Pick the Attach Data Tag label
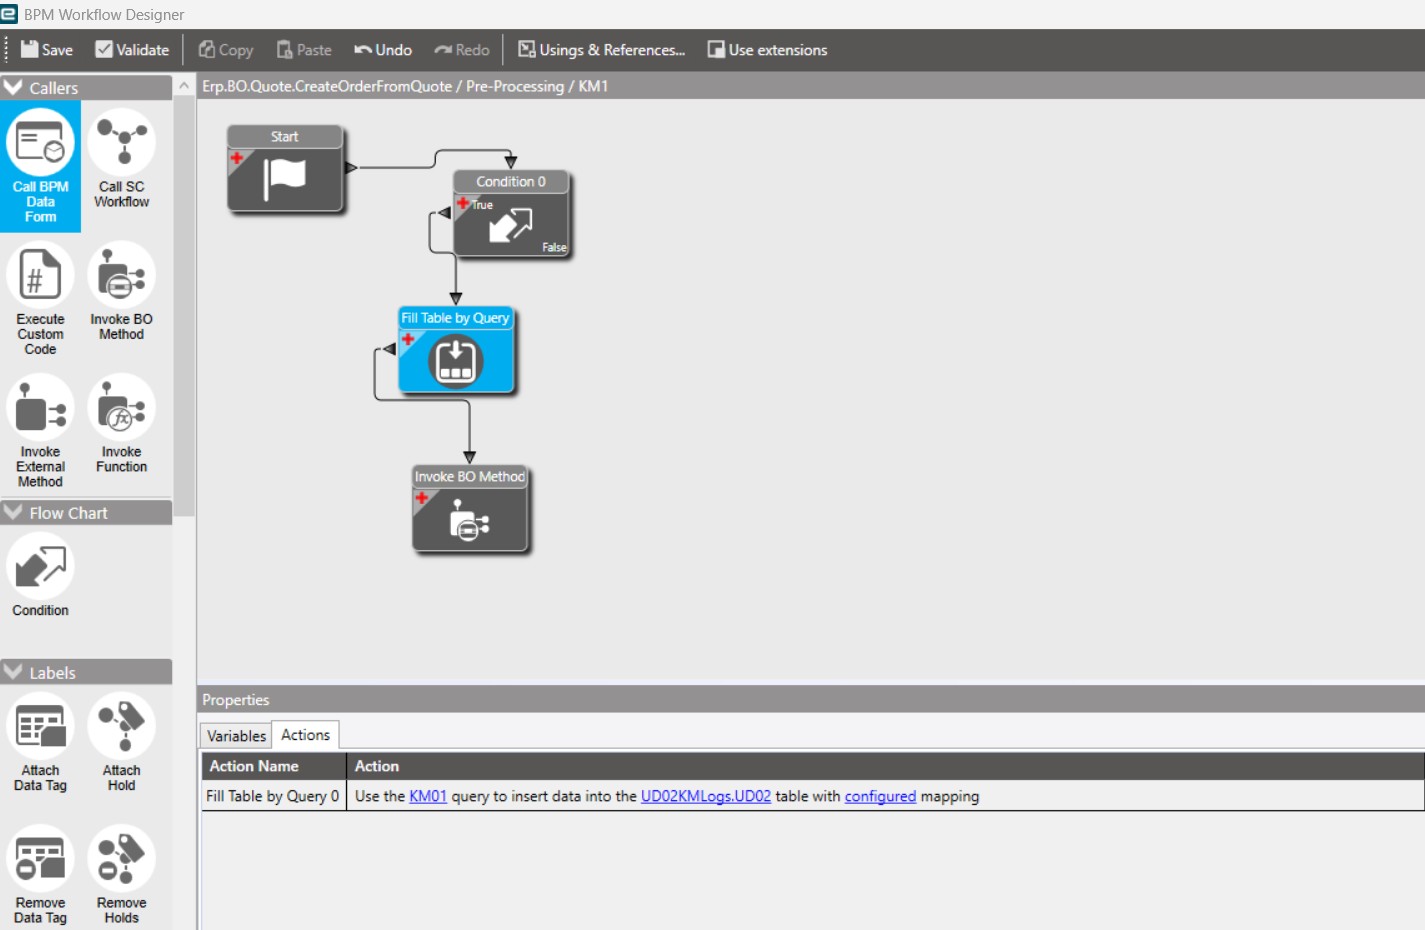This screenshot has height=930, width=1425. point(40,743)
